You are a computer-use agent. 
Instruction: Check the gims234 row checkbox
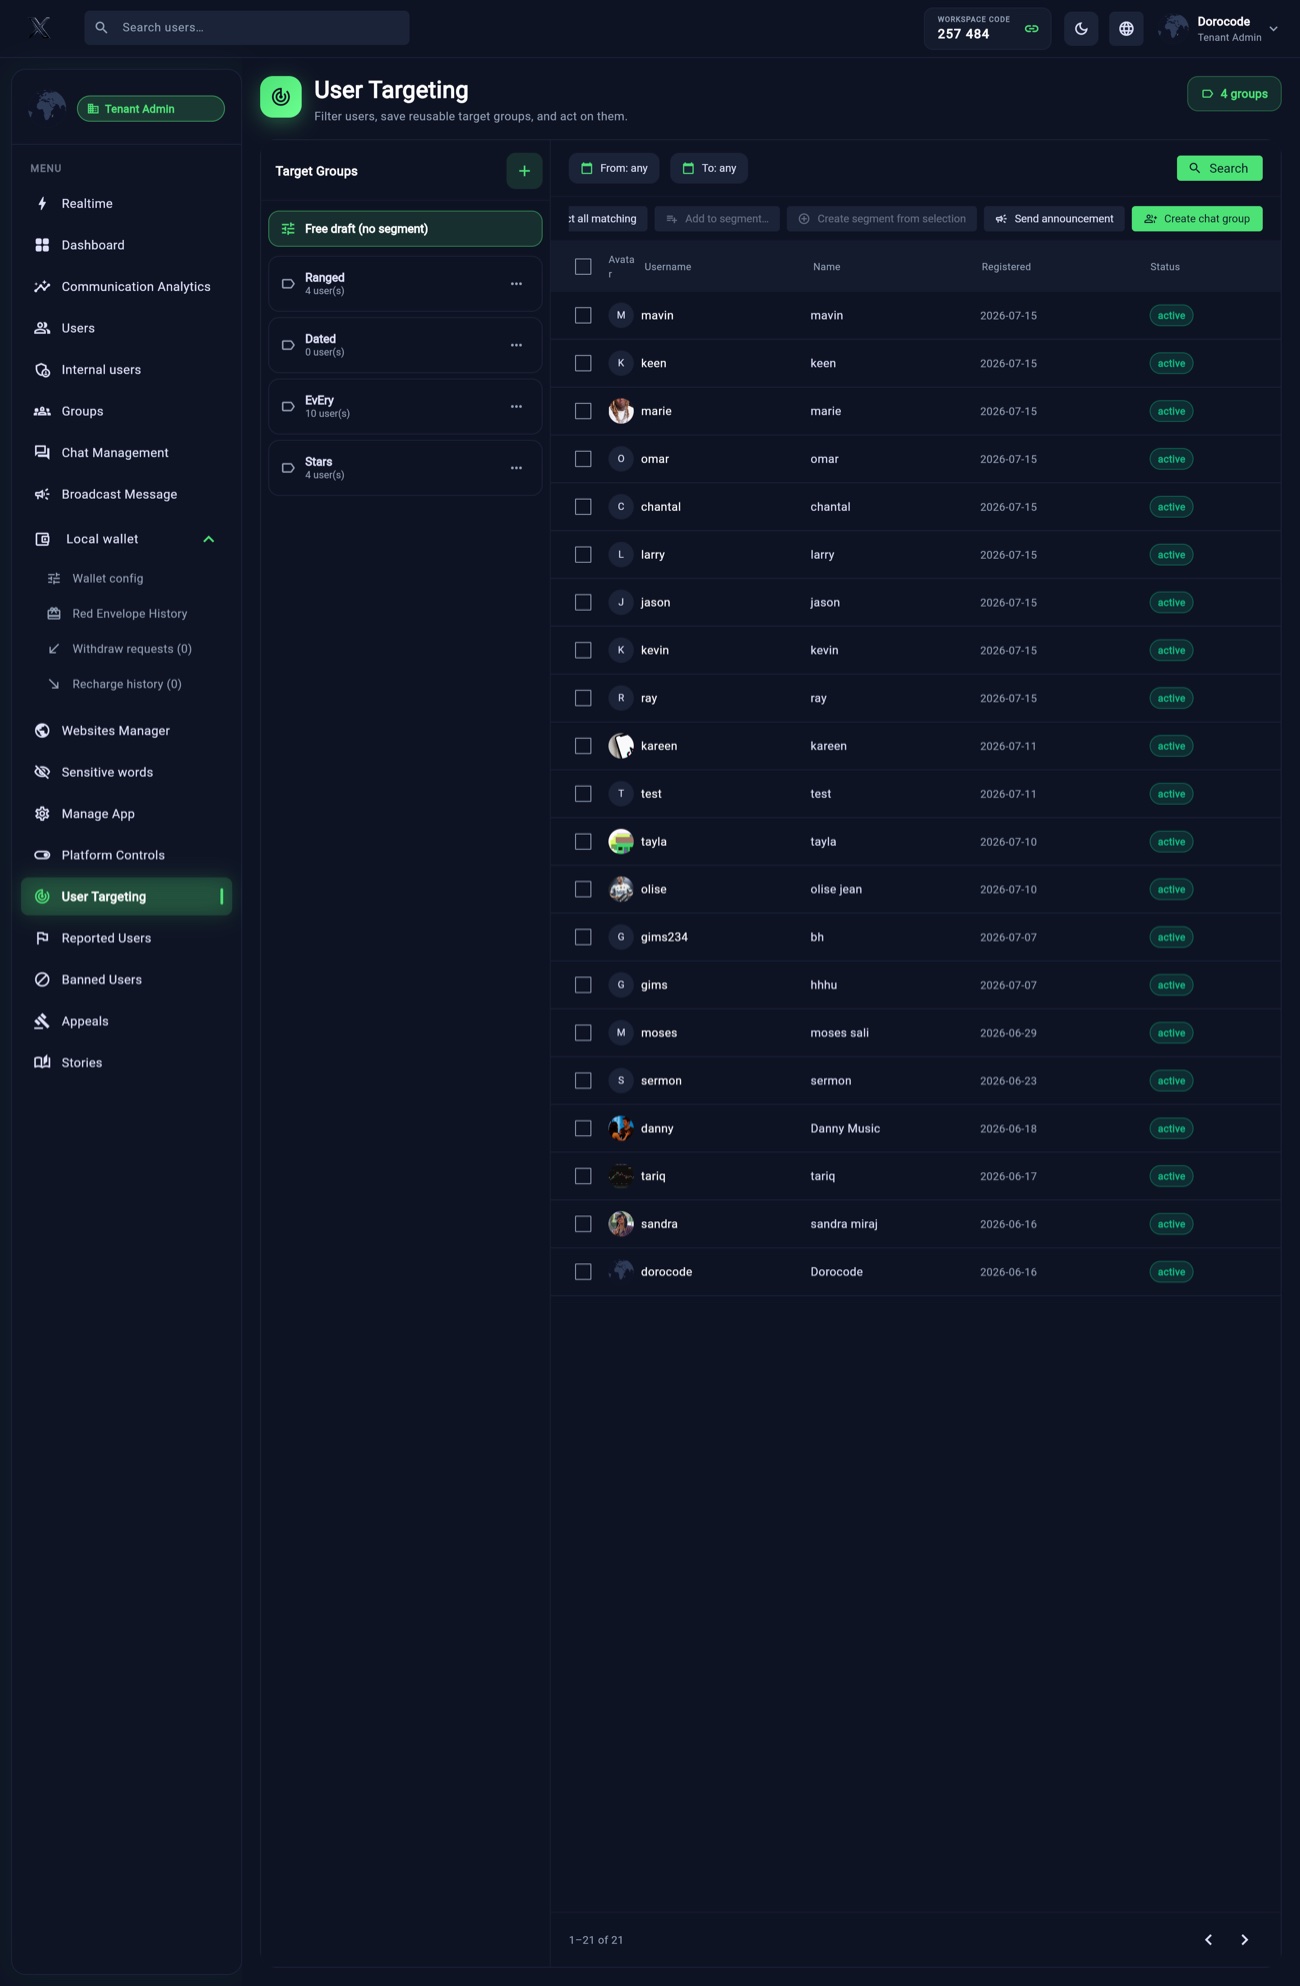click(583, 937)
